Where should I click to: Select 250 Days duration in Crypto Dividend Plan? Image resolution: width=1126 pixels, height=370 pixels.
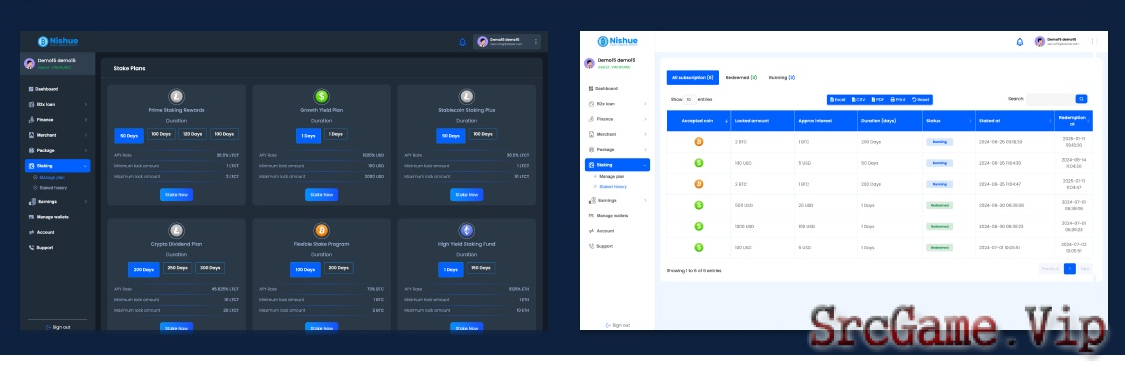177,268
